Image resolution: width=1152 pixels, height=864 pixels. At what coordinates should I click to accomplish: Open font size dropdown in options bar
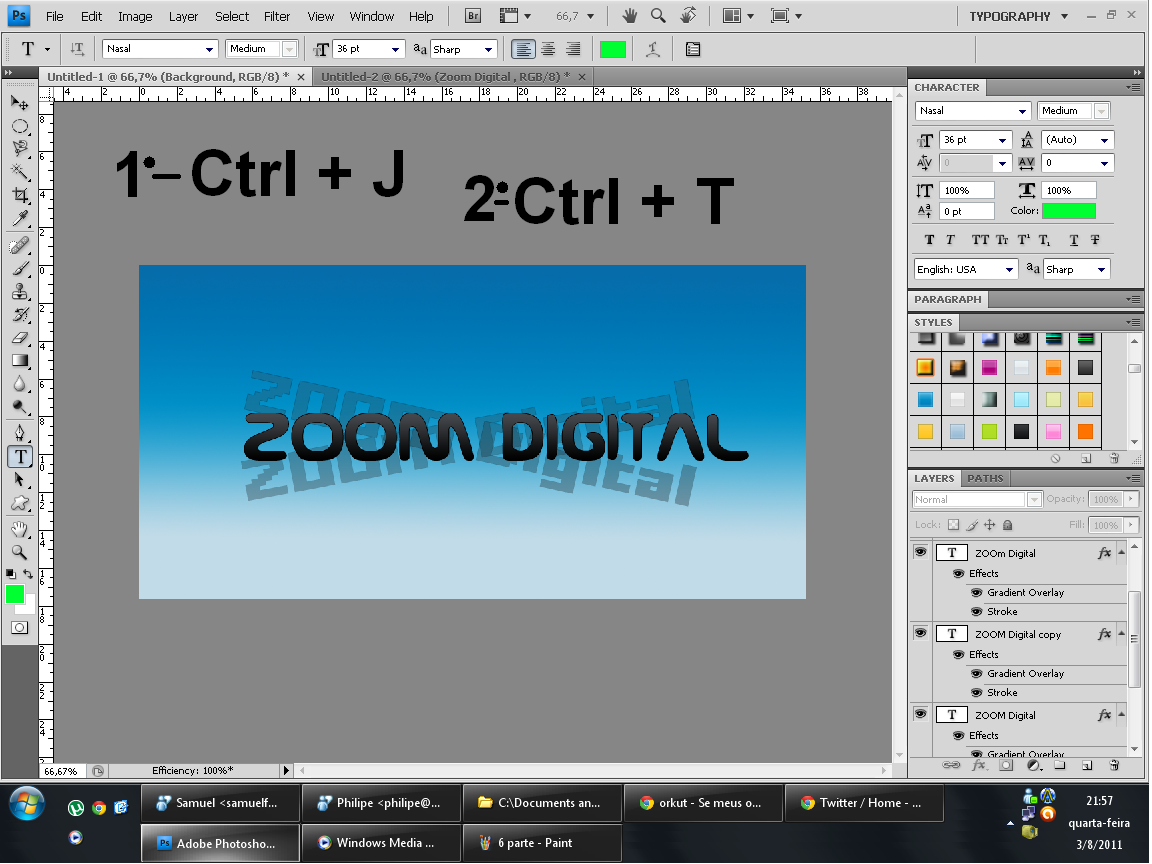395,49
